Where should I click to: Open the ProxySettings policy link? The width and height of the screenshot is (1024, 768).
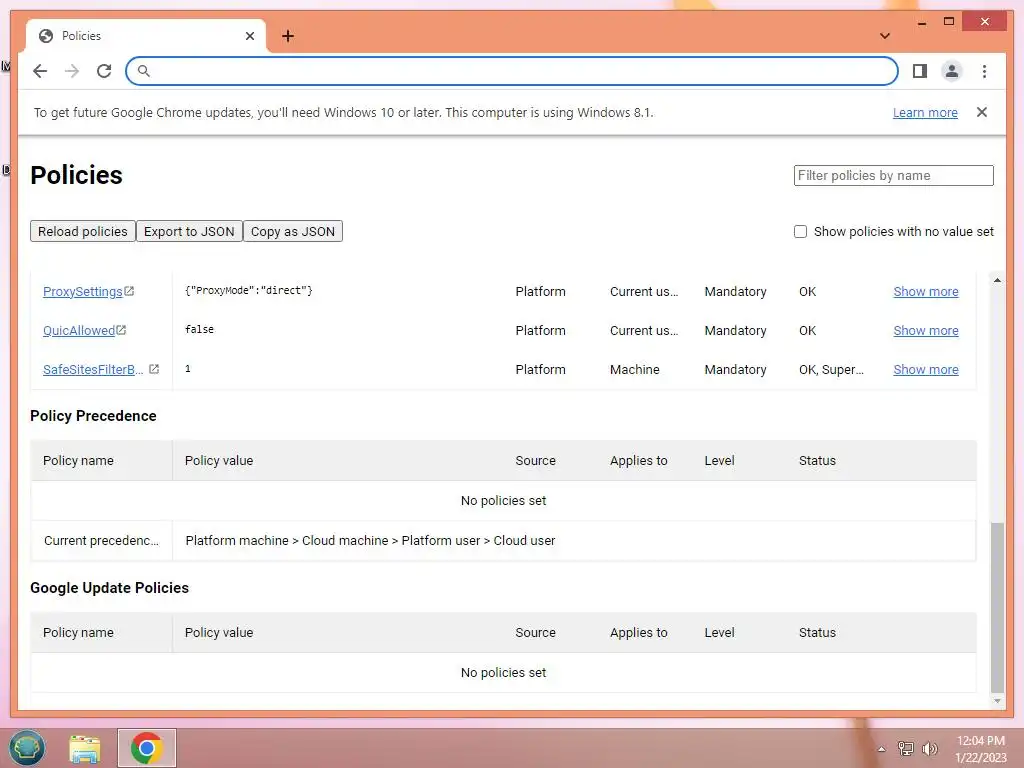(x=82, y=291)
